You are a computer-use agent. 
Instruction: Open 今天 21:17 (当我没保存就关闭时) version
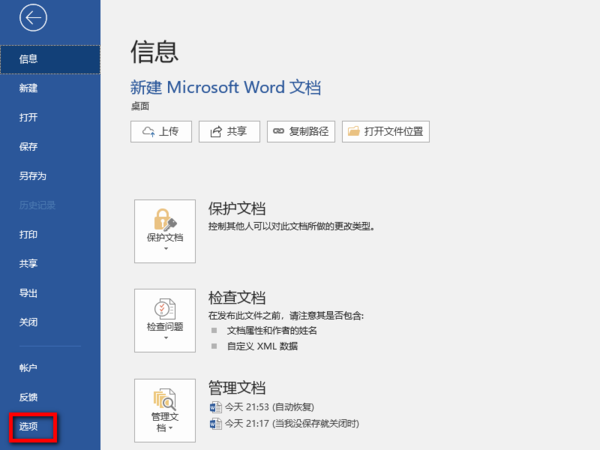(284, 424)
